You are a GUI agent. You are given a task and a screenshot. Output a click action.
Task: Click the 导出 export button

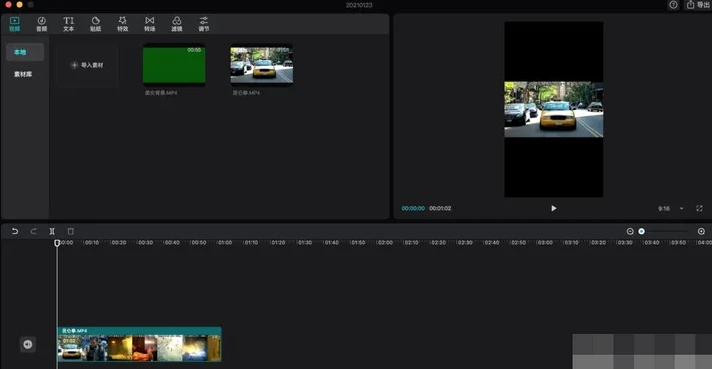click(698, 5)
